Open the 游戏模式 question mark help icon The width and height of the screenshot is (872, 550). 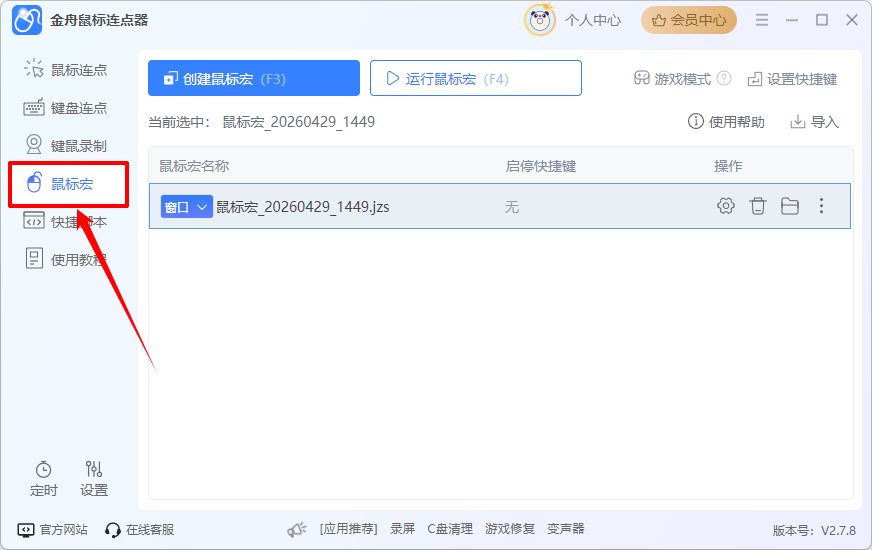pos(724,78)
